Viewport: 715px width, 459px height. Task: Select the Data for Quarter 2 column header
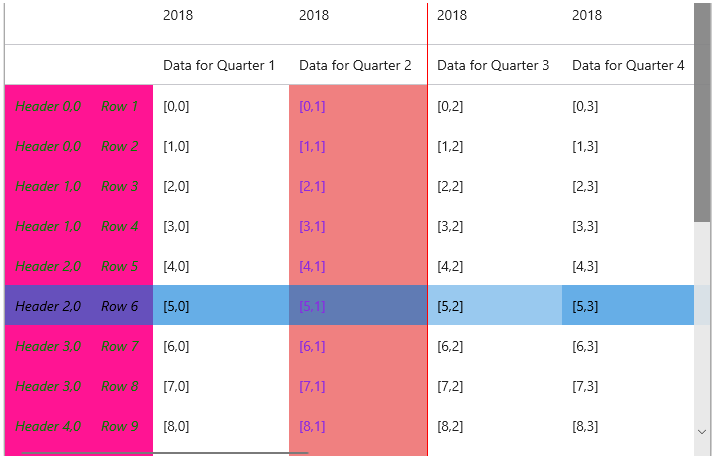click(x=355, y=66)
